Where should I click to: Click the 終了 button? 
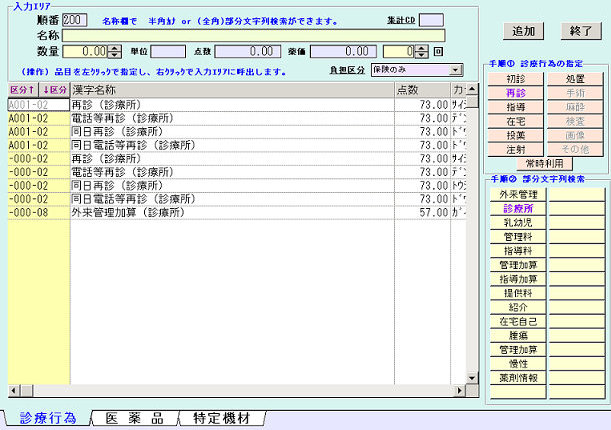click(x=578, y=31)
